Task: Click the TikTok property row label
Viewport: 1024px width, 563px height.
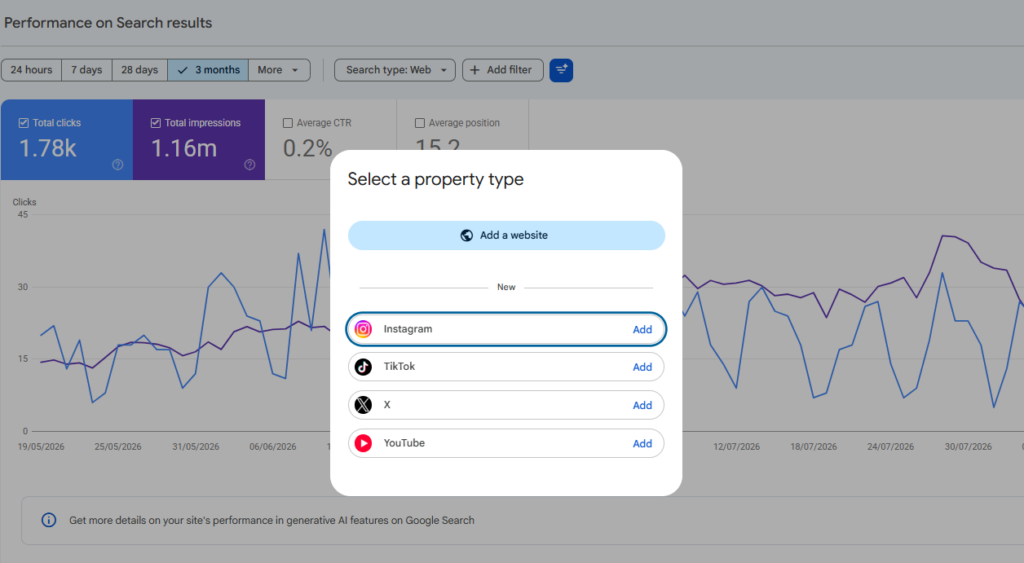Action: pos(399,366)
